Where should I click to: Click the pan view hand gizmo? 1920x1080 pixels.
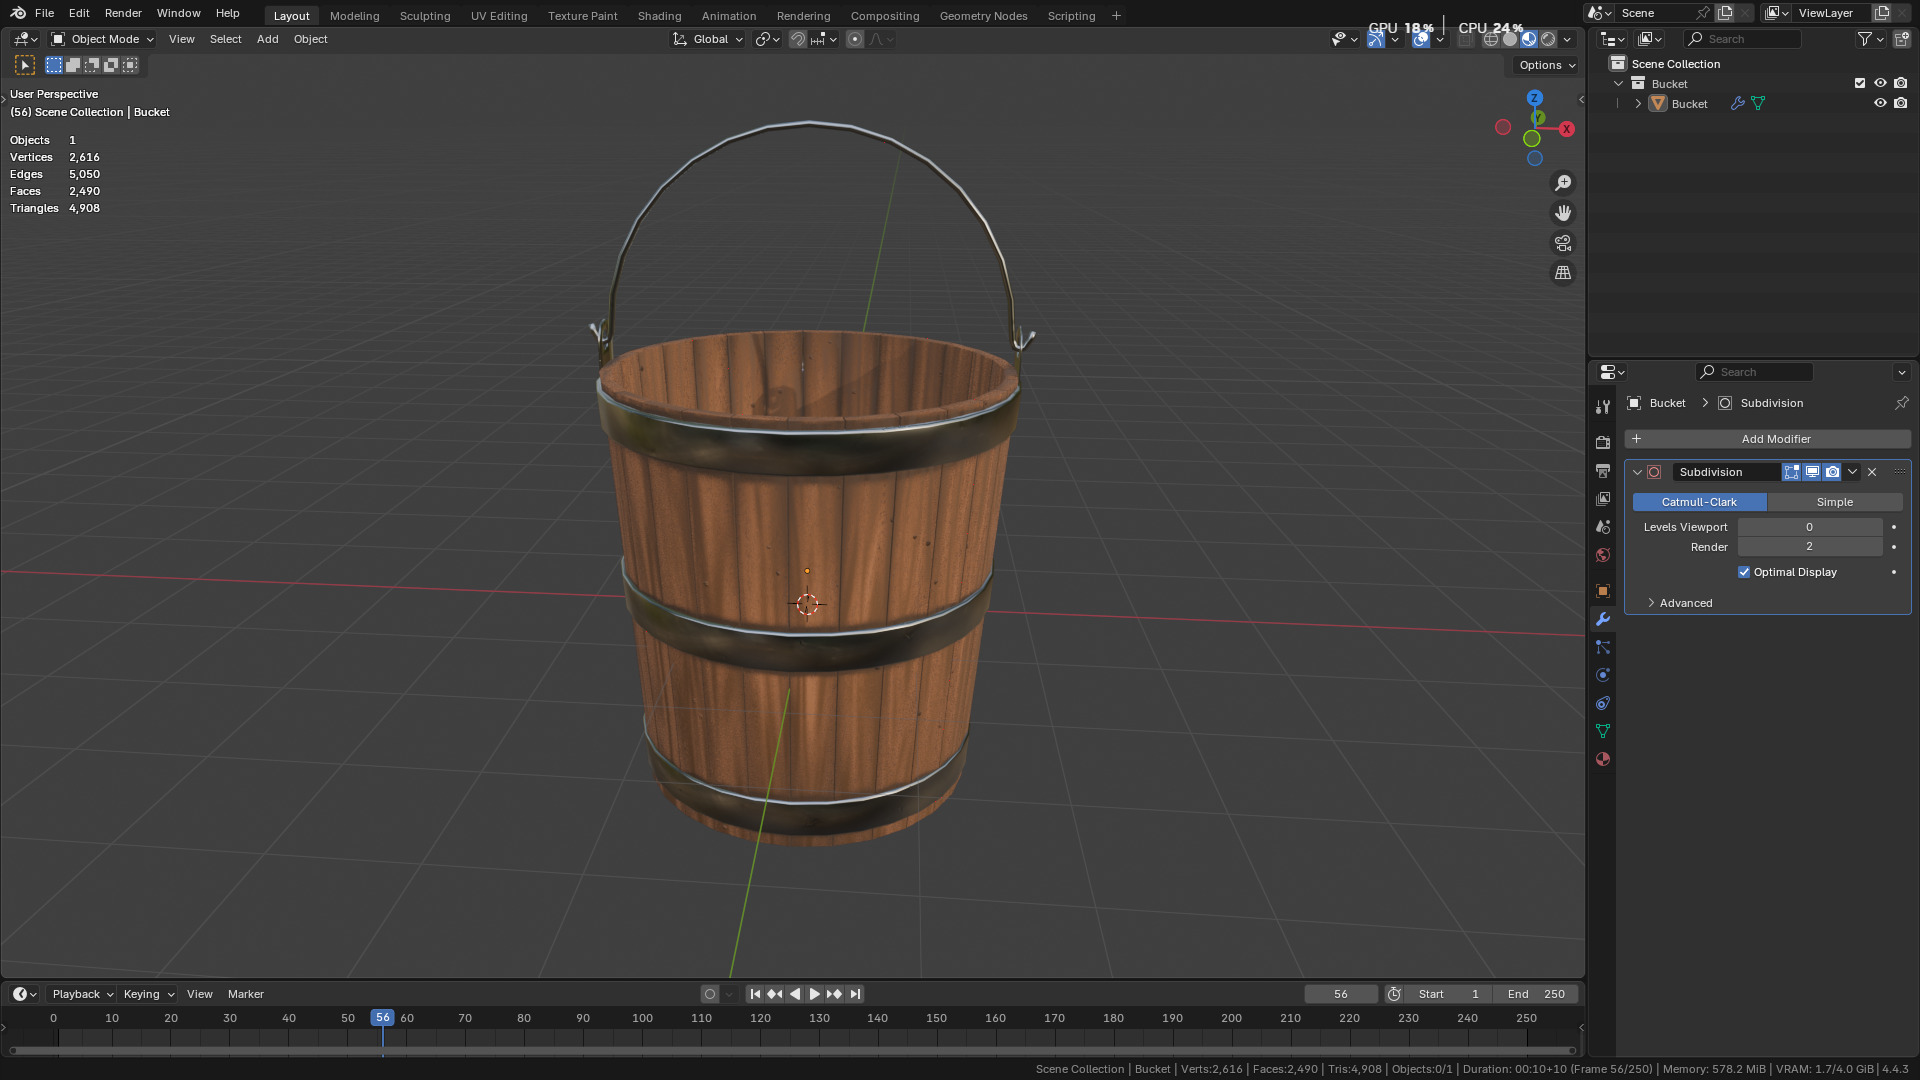[x=1563, y=213]
